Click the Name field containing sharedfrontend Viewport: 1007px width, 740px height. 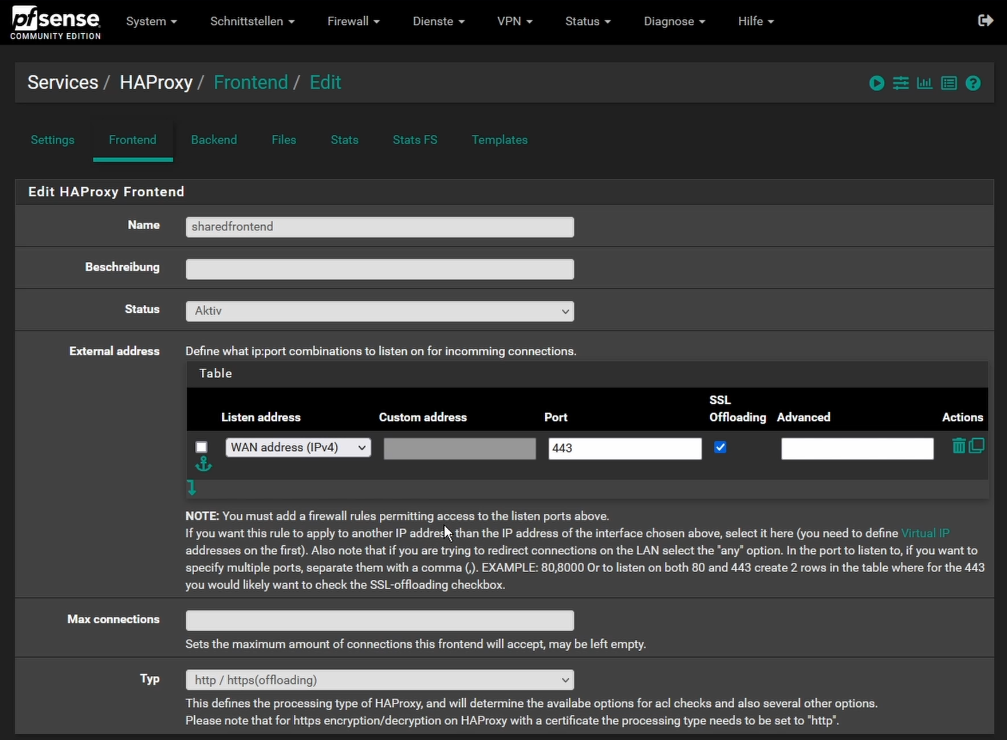pyautogui.click(x=380, y=227)
